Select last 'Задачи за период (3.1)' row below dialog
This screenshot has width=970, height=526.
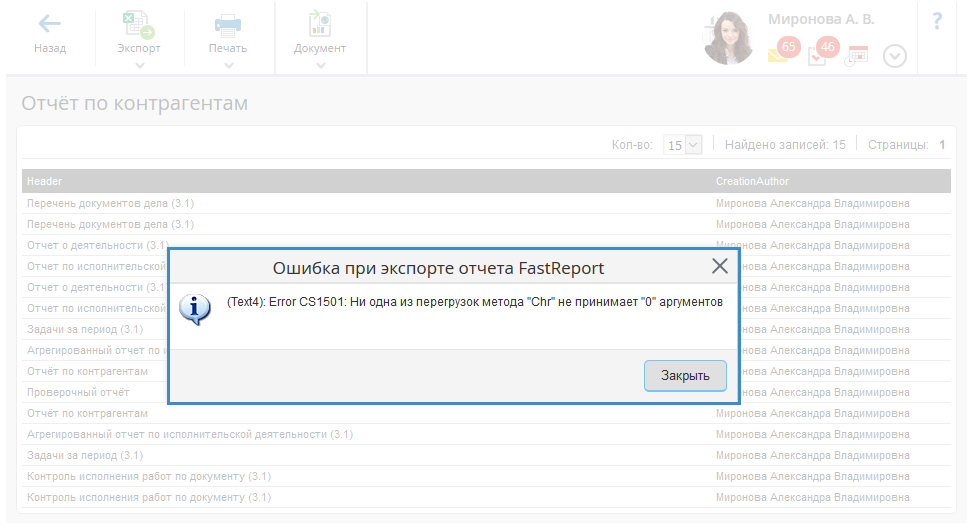(486, 455)
